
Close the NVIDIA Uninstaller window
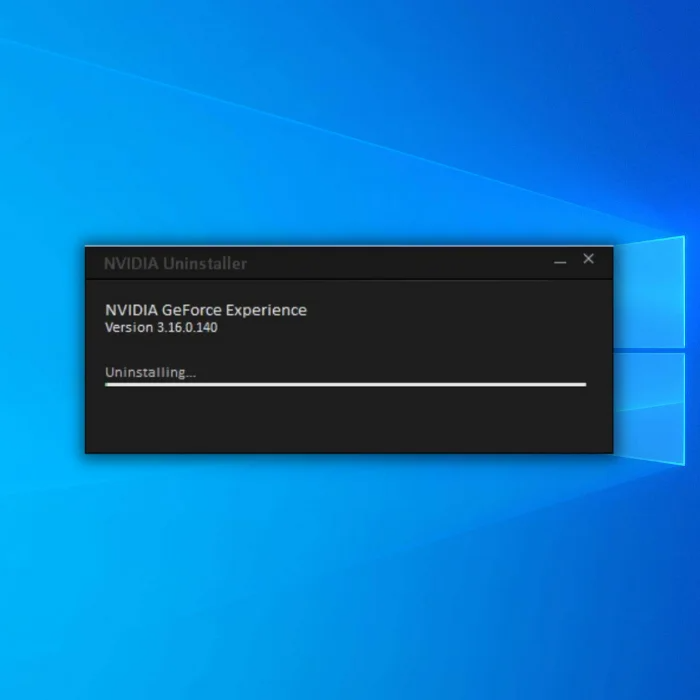588,258
